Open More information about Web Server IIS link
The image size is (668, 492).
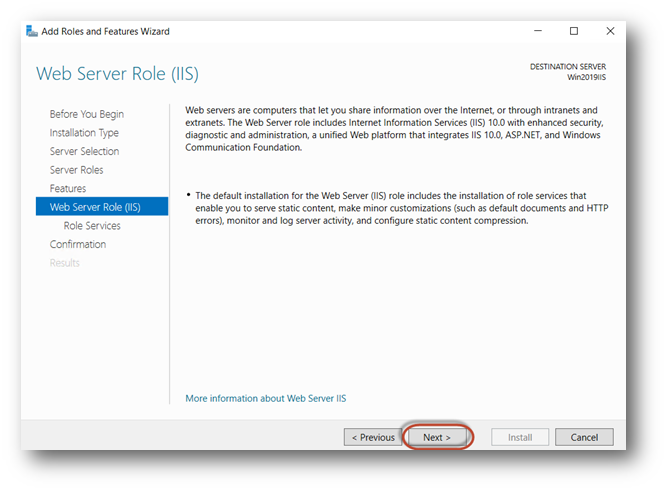tap(265, 398)
